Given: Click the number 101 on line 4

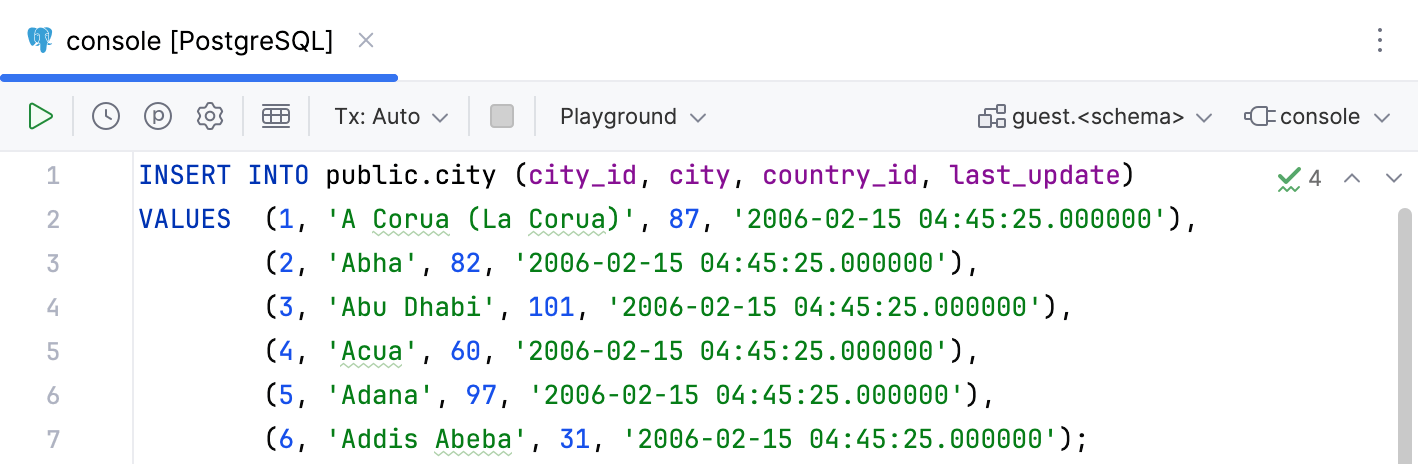Looking at the screenshot, I should tap(552, 307).
